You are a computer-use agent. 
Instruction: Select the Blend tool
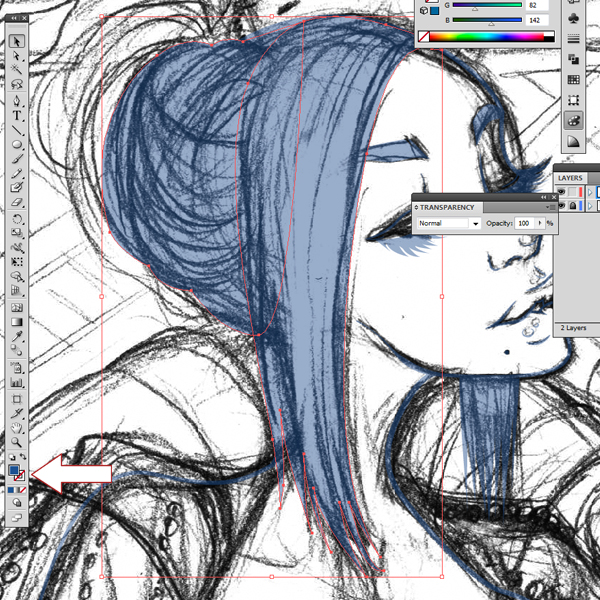[x=16, y=350]
